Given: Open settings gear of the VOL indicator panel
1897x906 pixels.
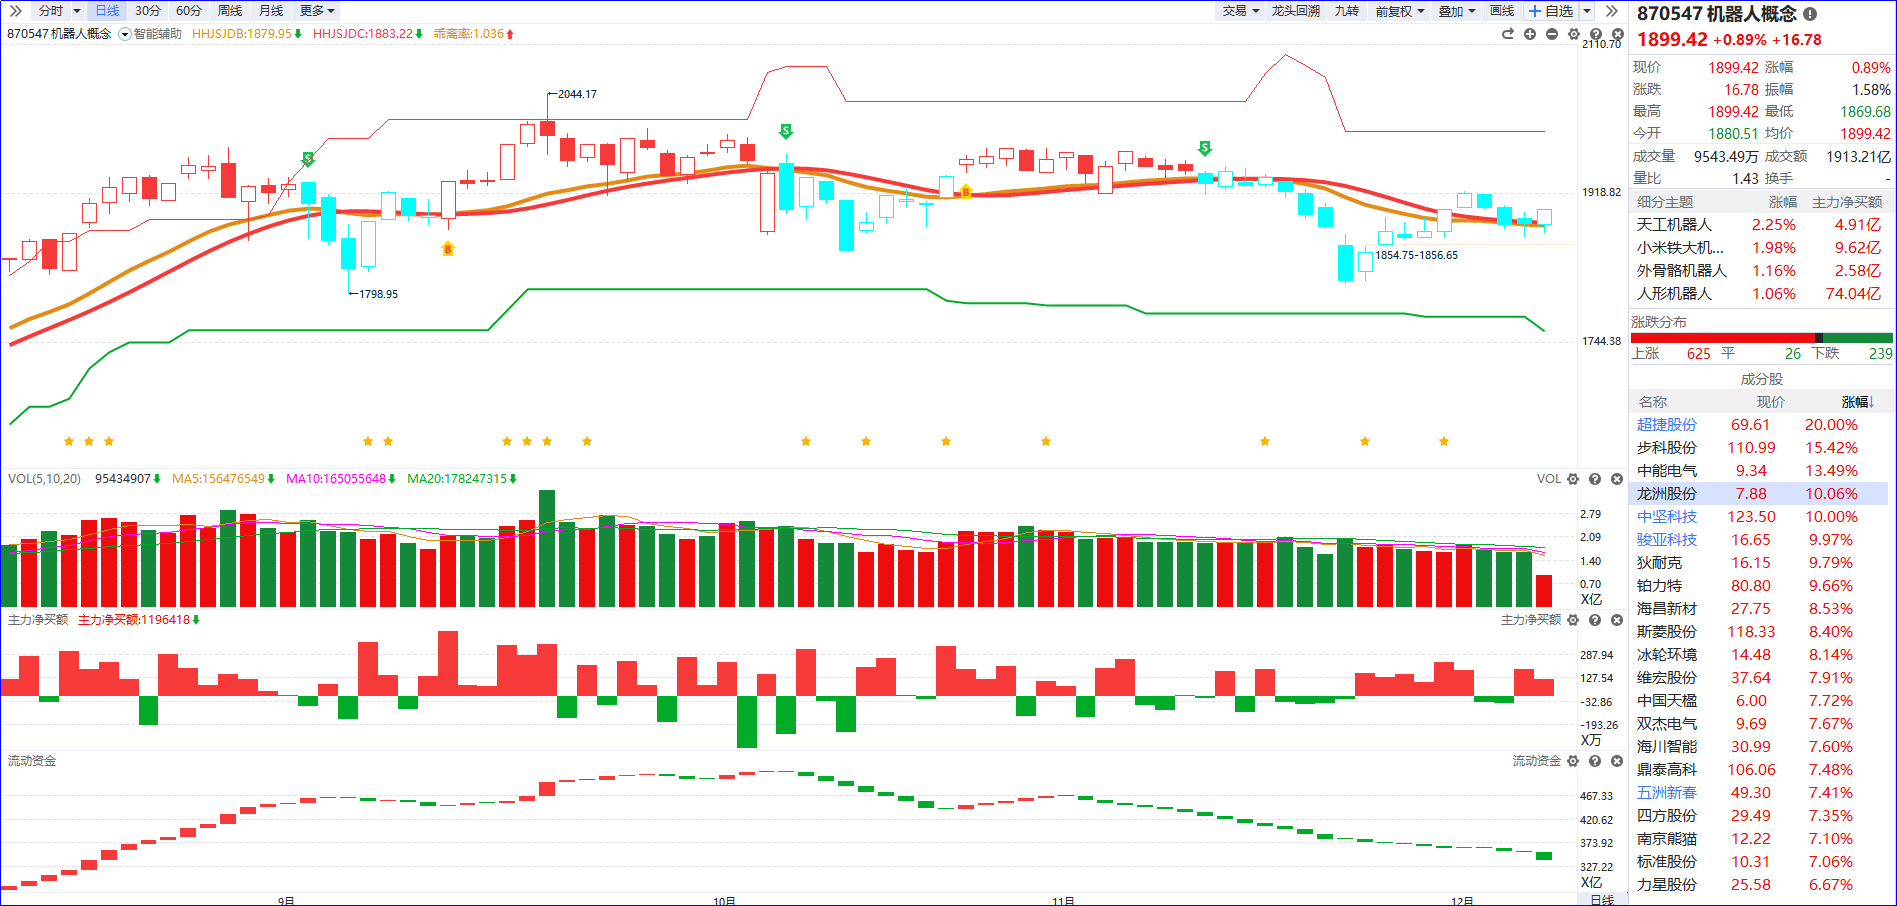Looking at the screenshot, I should pos(1573,479).
